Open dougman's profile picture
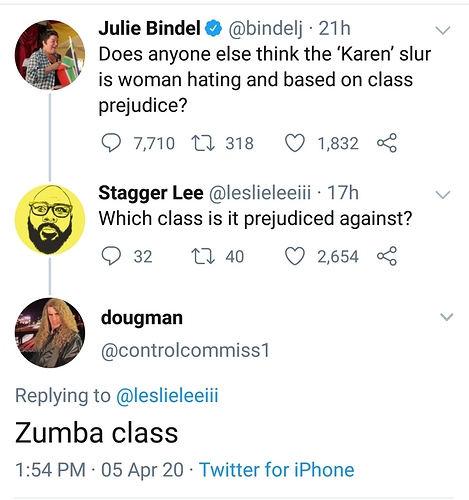469x500 pixels. (x=50, y=333)
